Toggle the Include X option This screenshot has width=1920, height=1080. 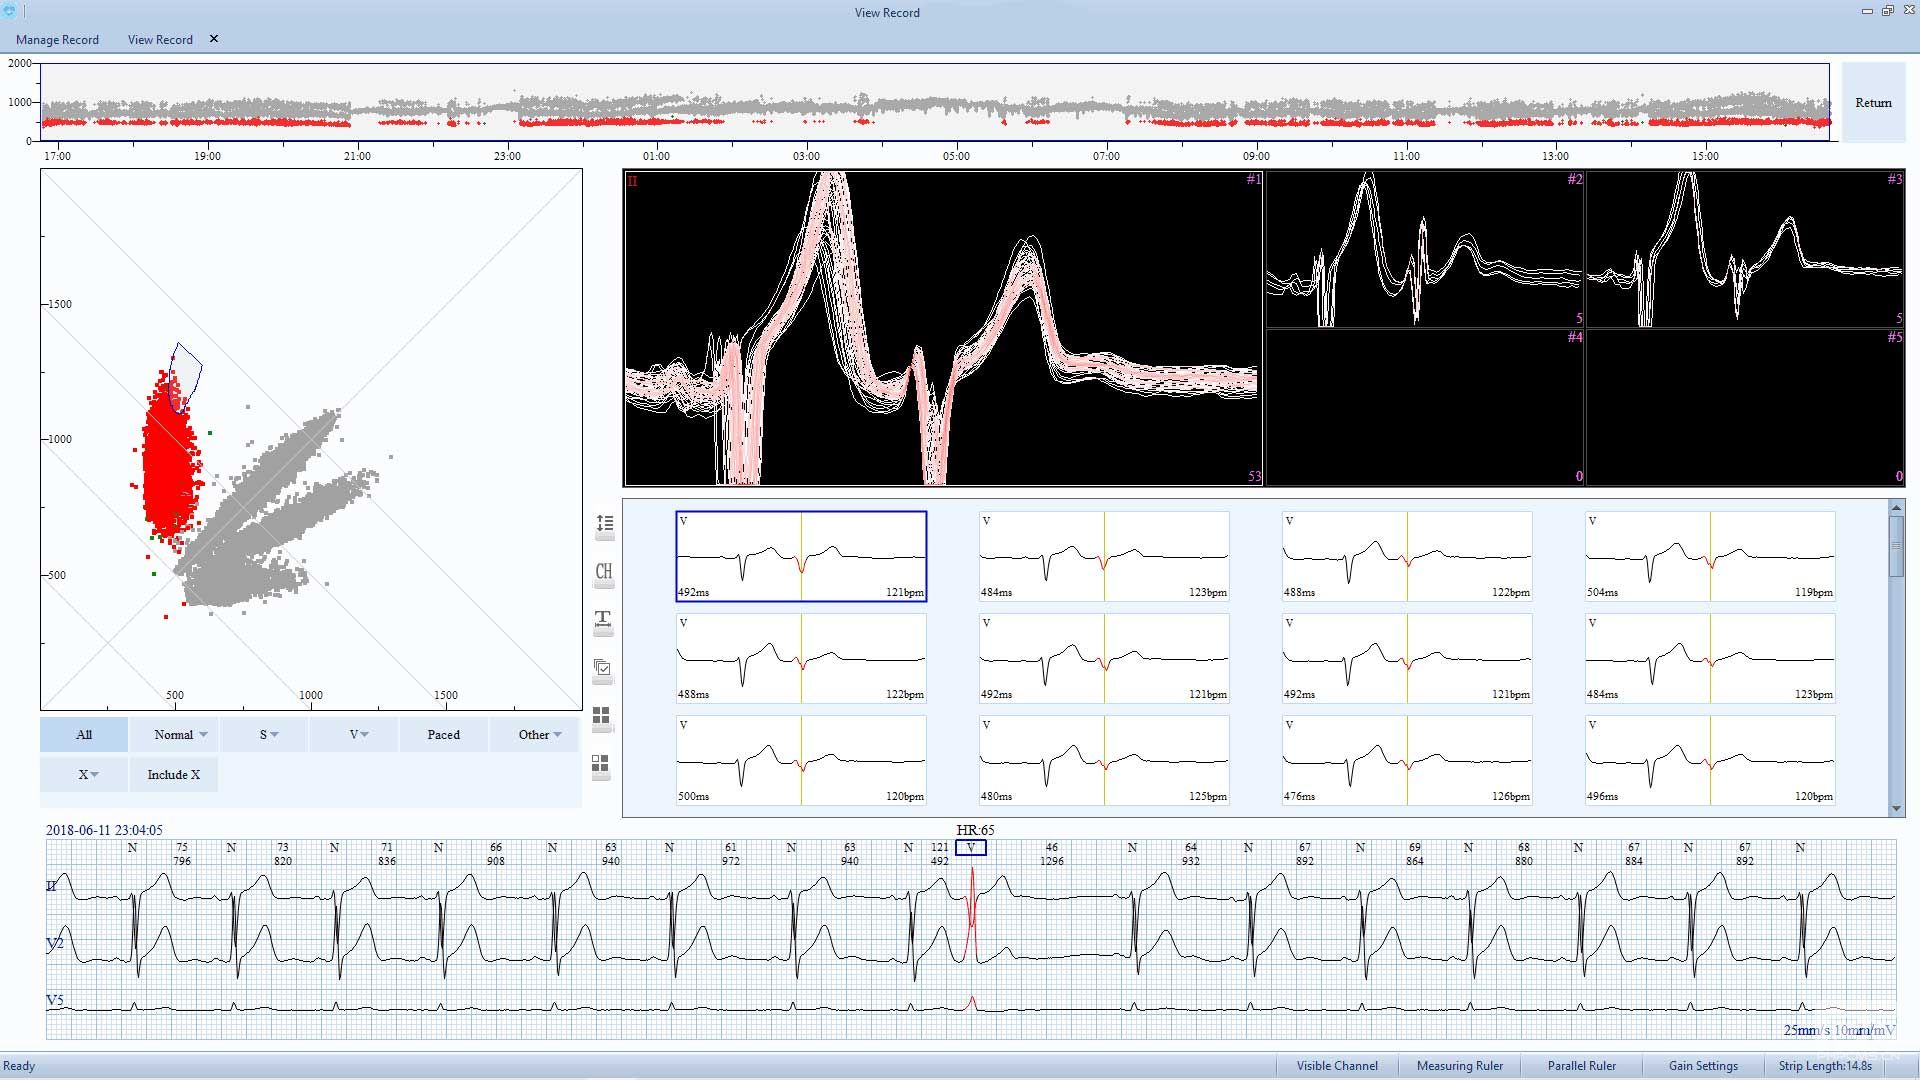point(174,774)
